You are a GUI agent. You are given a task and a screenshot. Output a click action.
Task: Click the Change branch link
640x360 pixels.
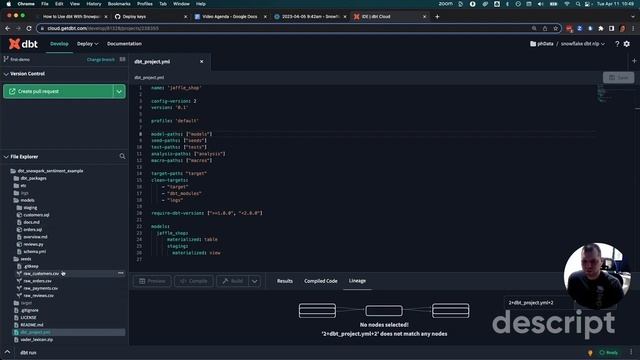point(100,60)
